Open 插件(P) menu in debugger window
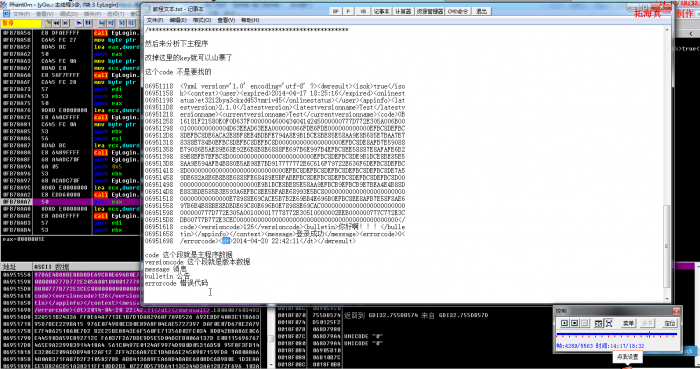700x369 pixels. point(92,14)
